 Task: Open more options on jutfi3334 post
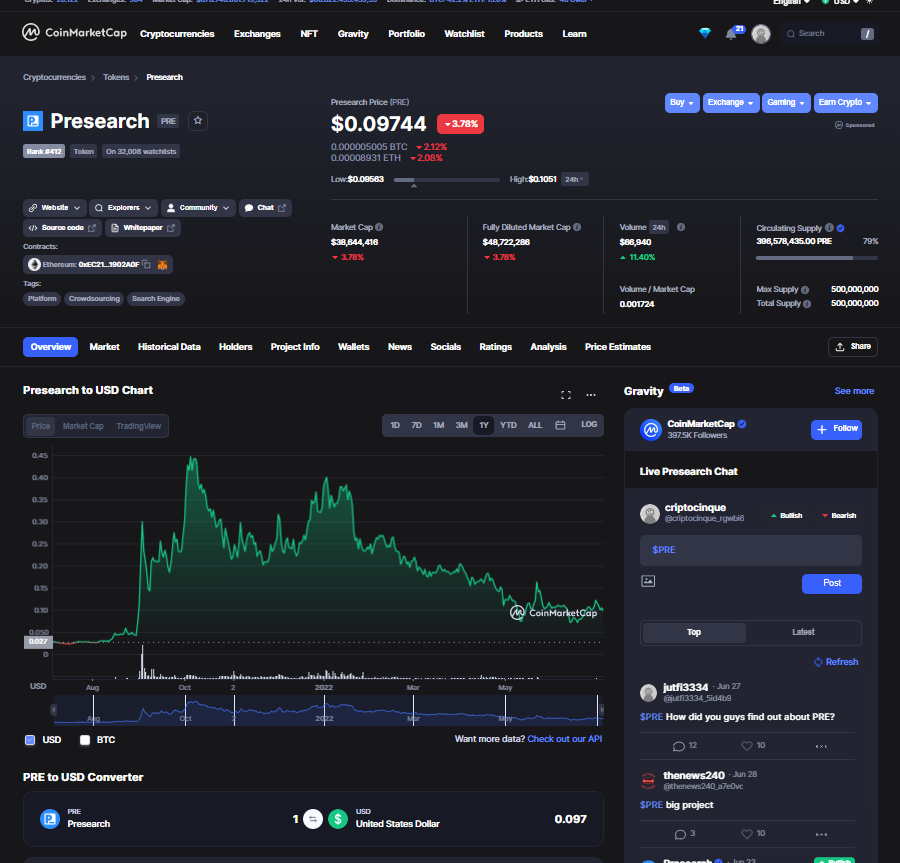(x=821, y=747)
